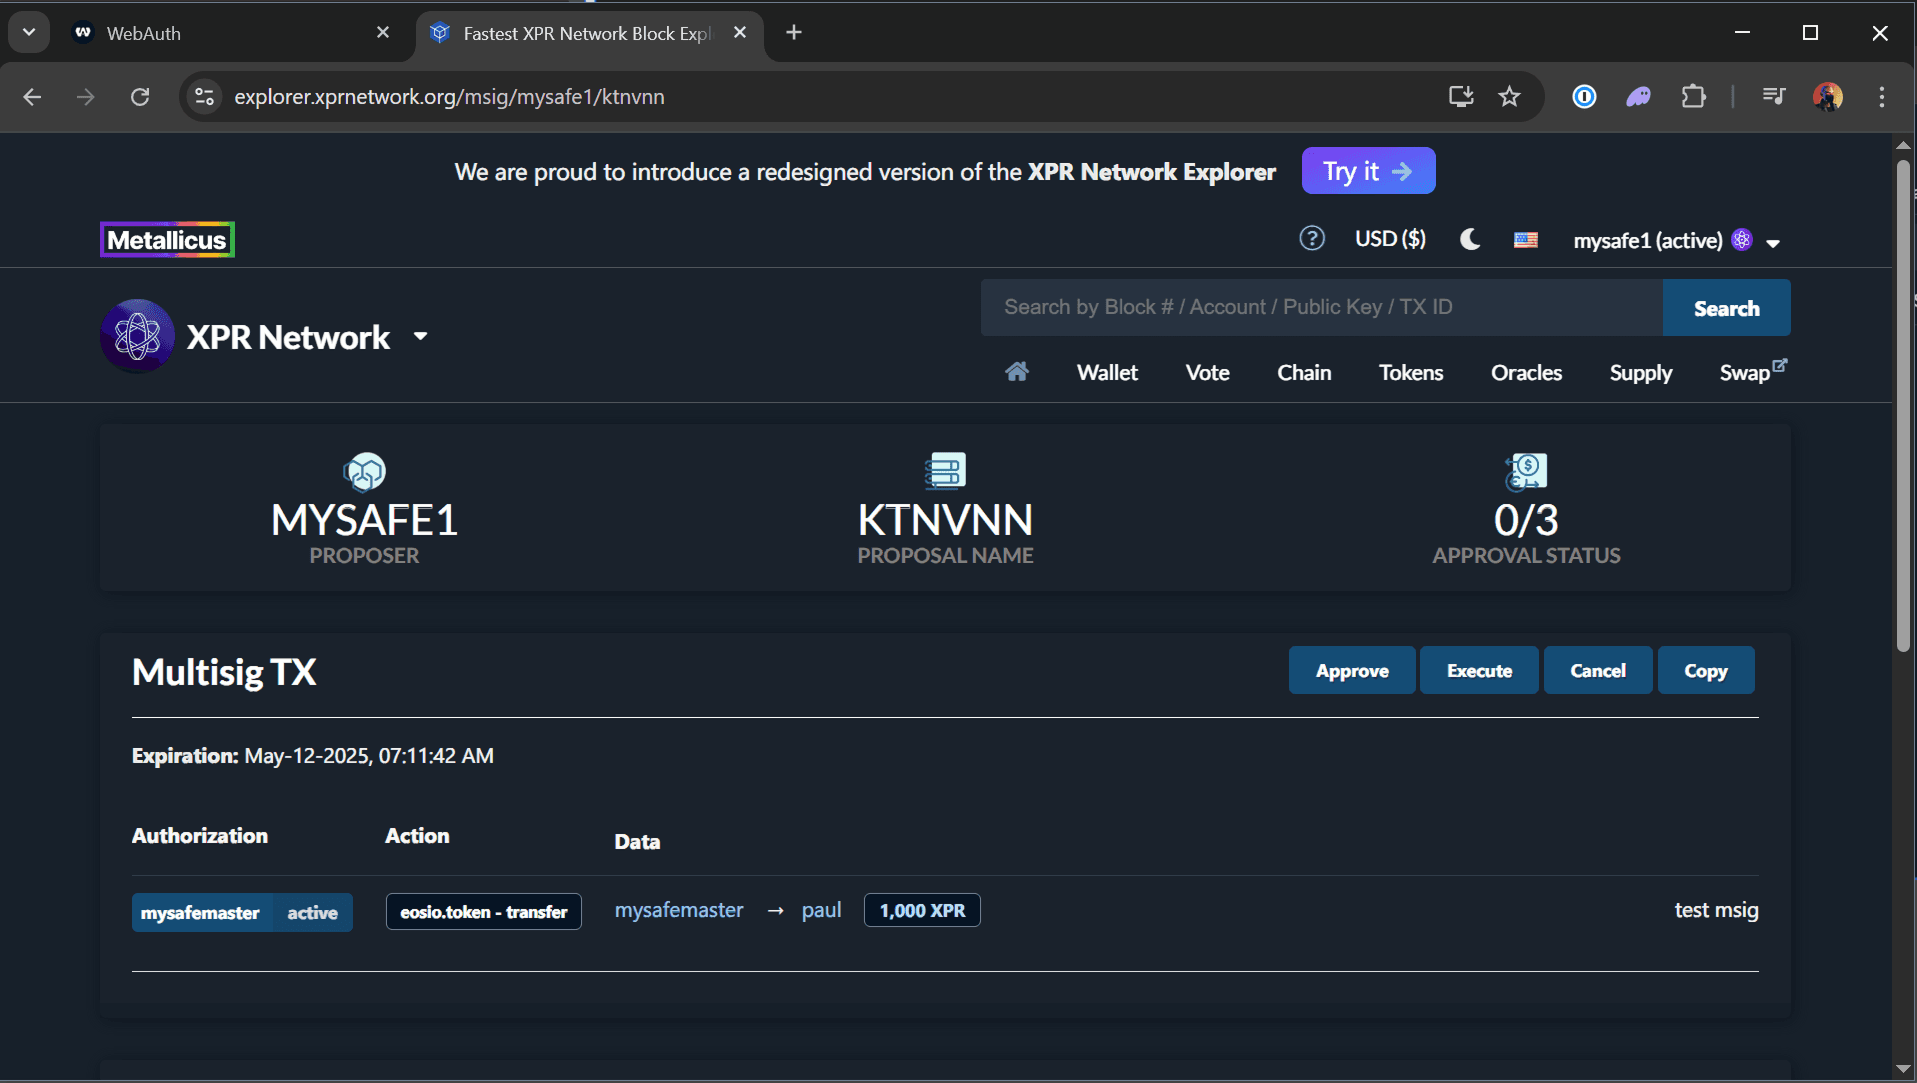
Task: Click the 1,000 XPR amount badge
Action: click(x=922, y=911)
